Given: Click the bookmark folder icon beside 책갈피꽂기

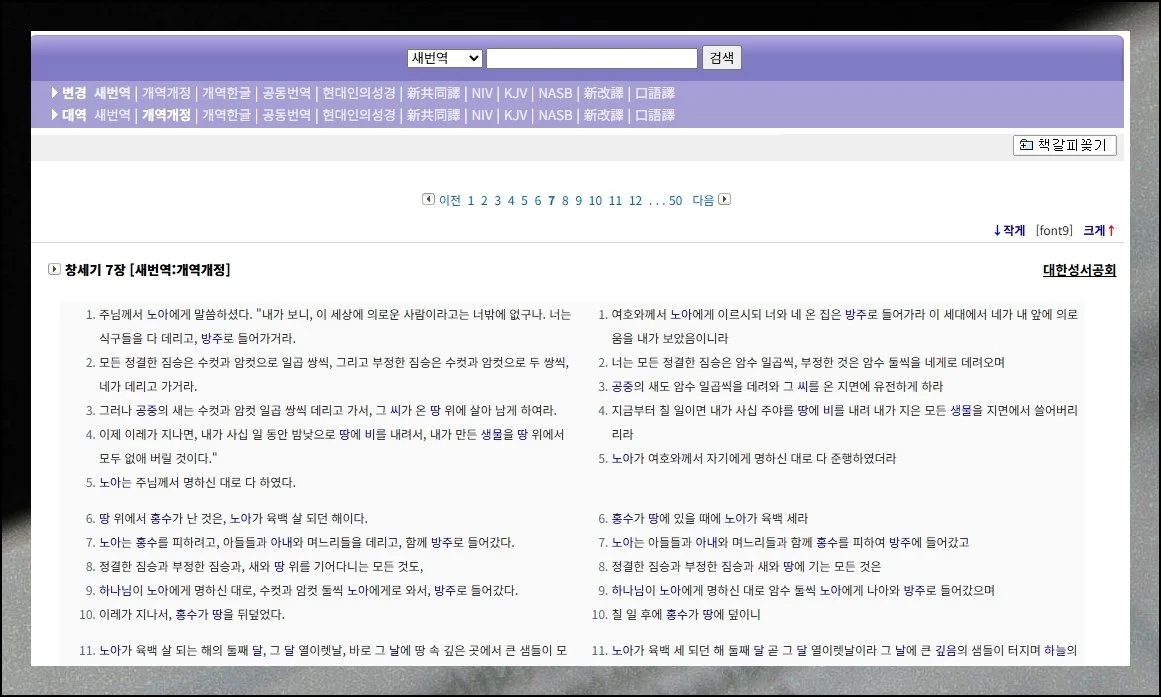Looking at the screenshot, I should coord(1026,145).
